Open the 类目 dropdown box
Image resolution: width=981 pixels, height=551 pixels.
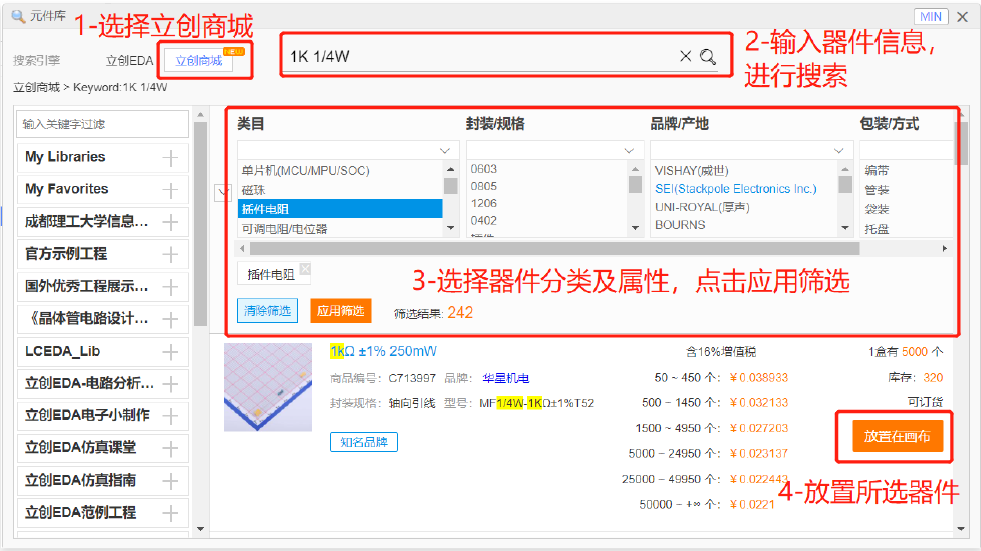348,150
